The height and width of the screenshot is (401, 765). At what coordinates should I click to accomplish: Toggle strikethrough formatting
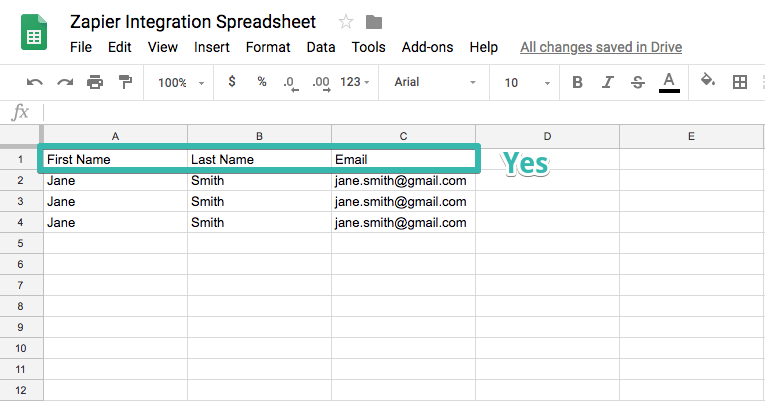point(638,82)
